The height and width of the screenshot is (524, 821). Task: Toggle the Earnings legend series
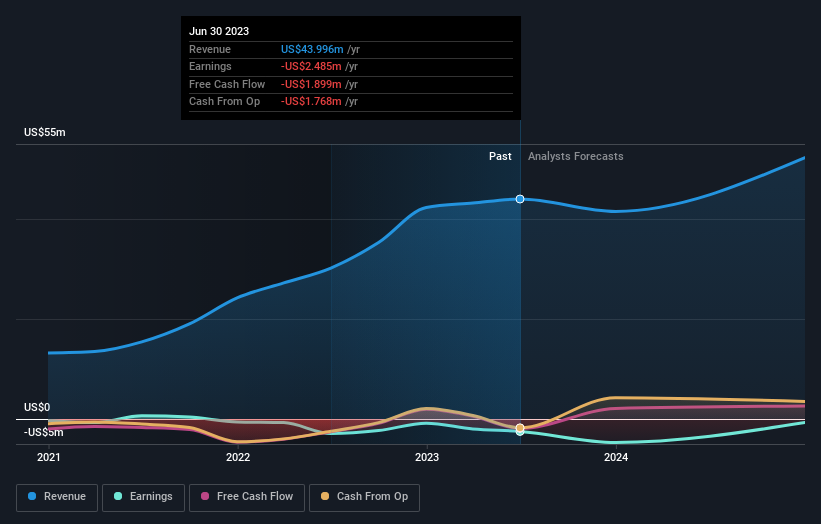[143, 497]
